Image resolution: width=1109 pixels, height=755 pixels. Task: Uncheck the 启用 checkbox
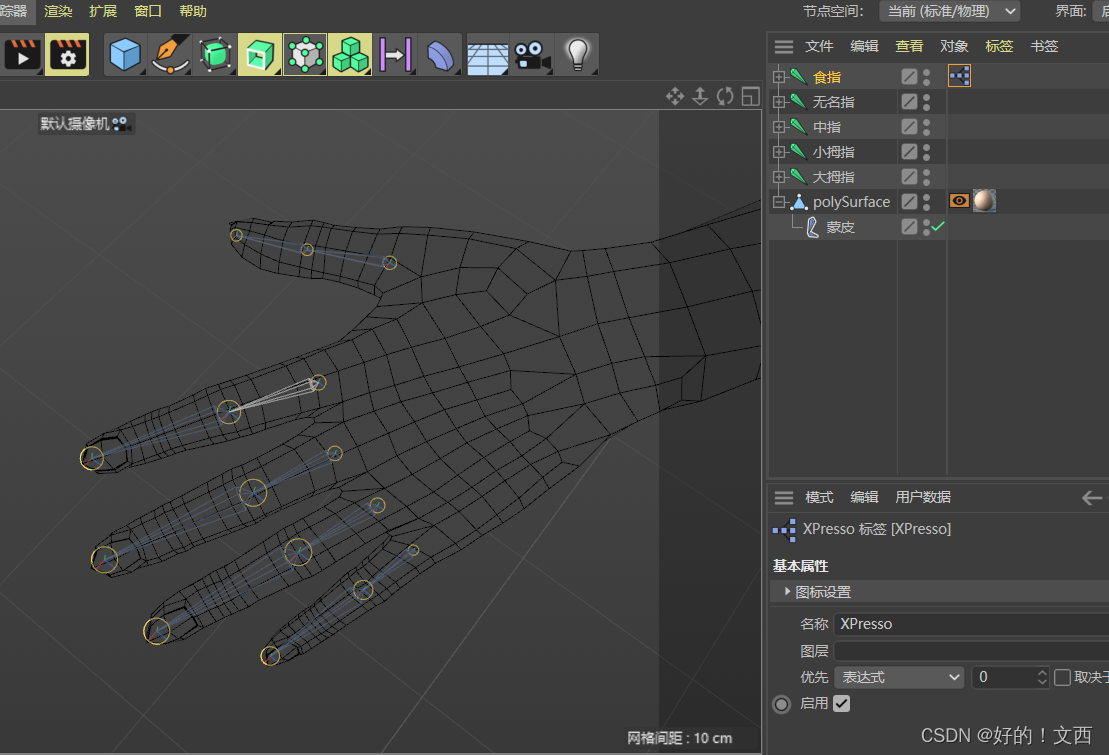tap(841, 703)
